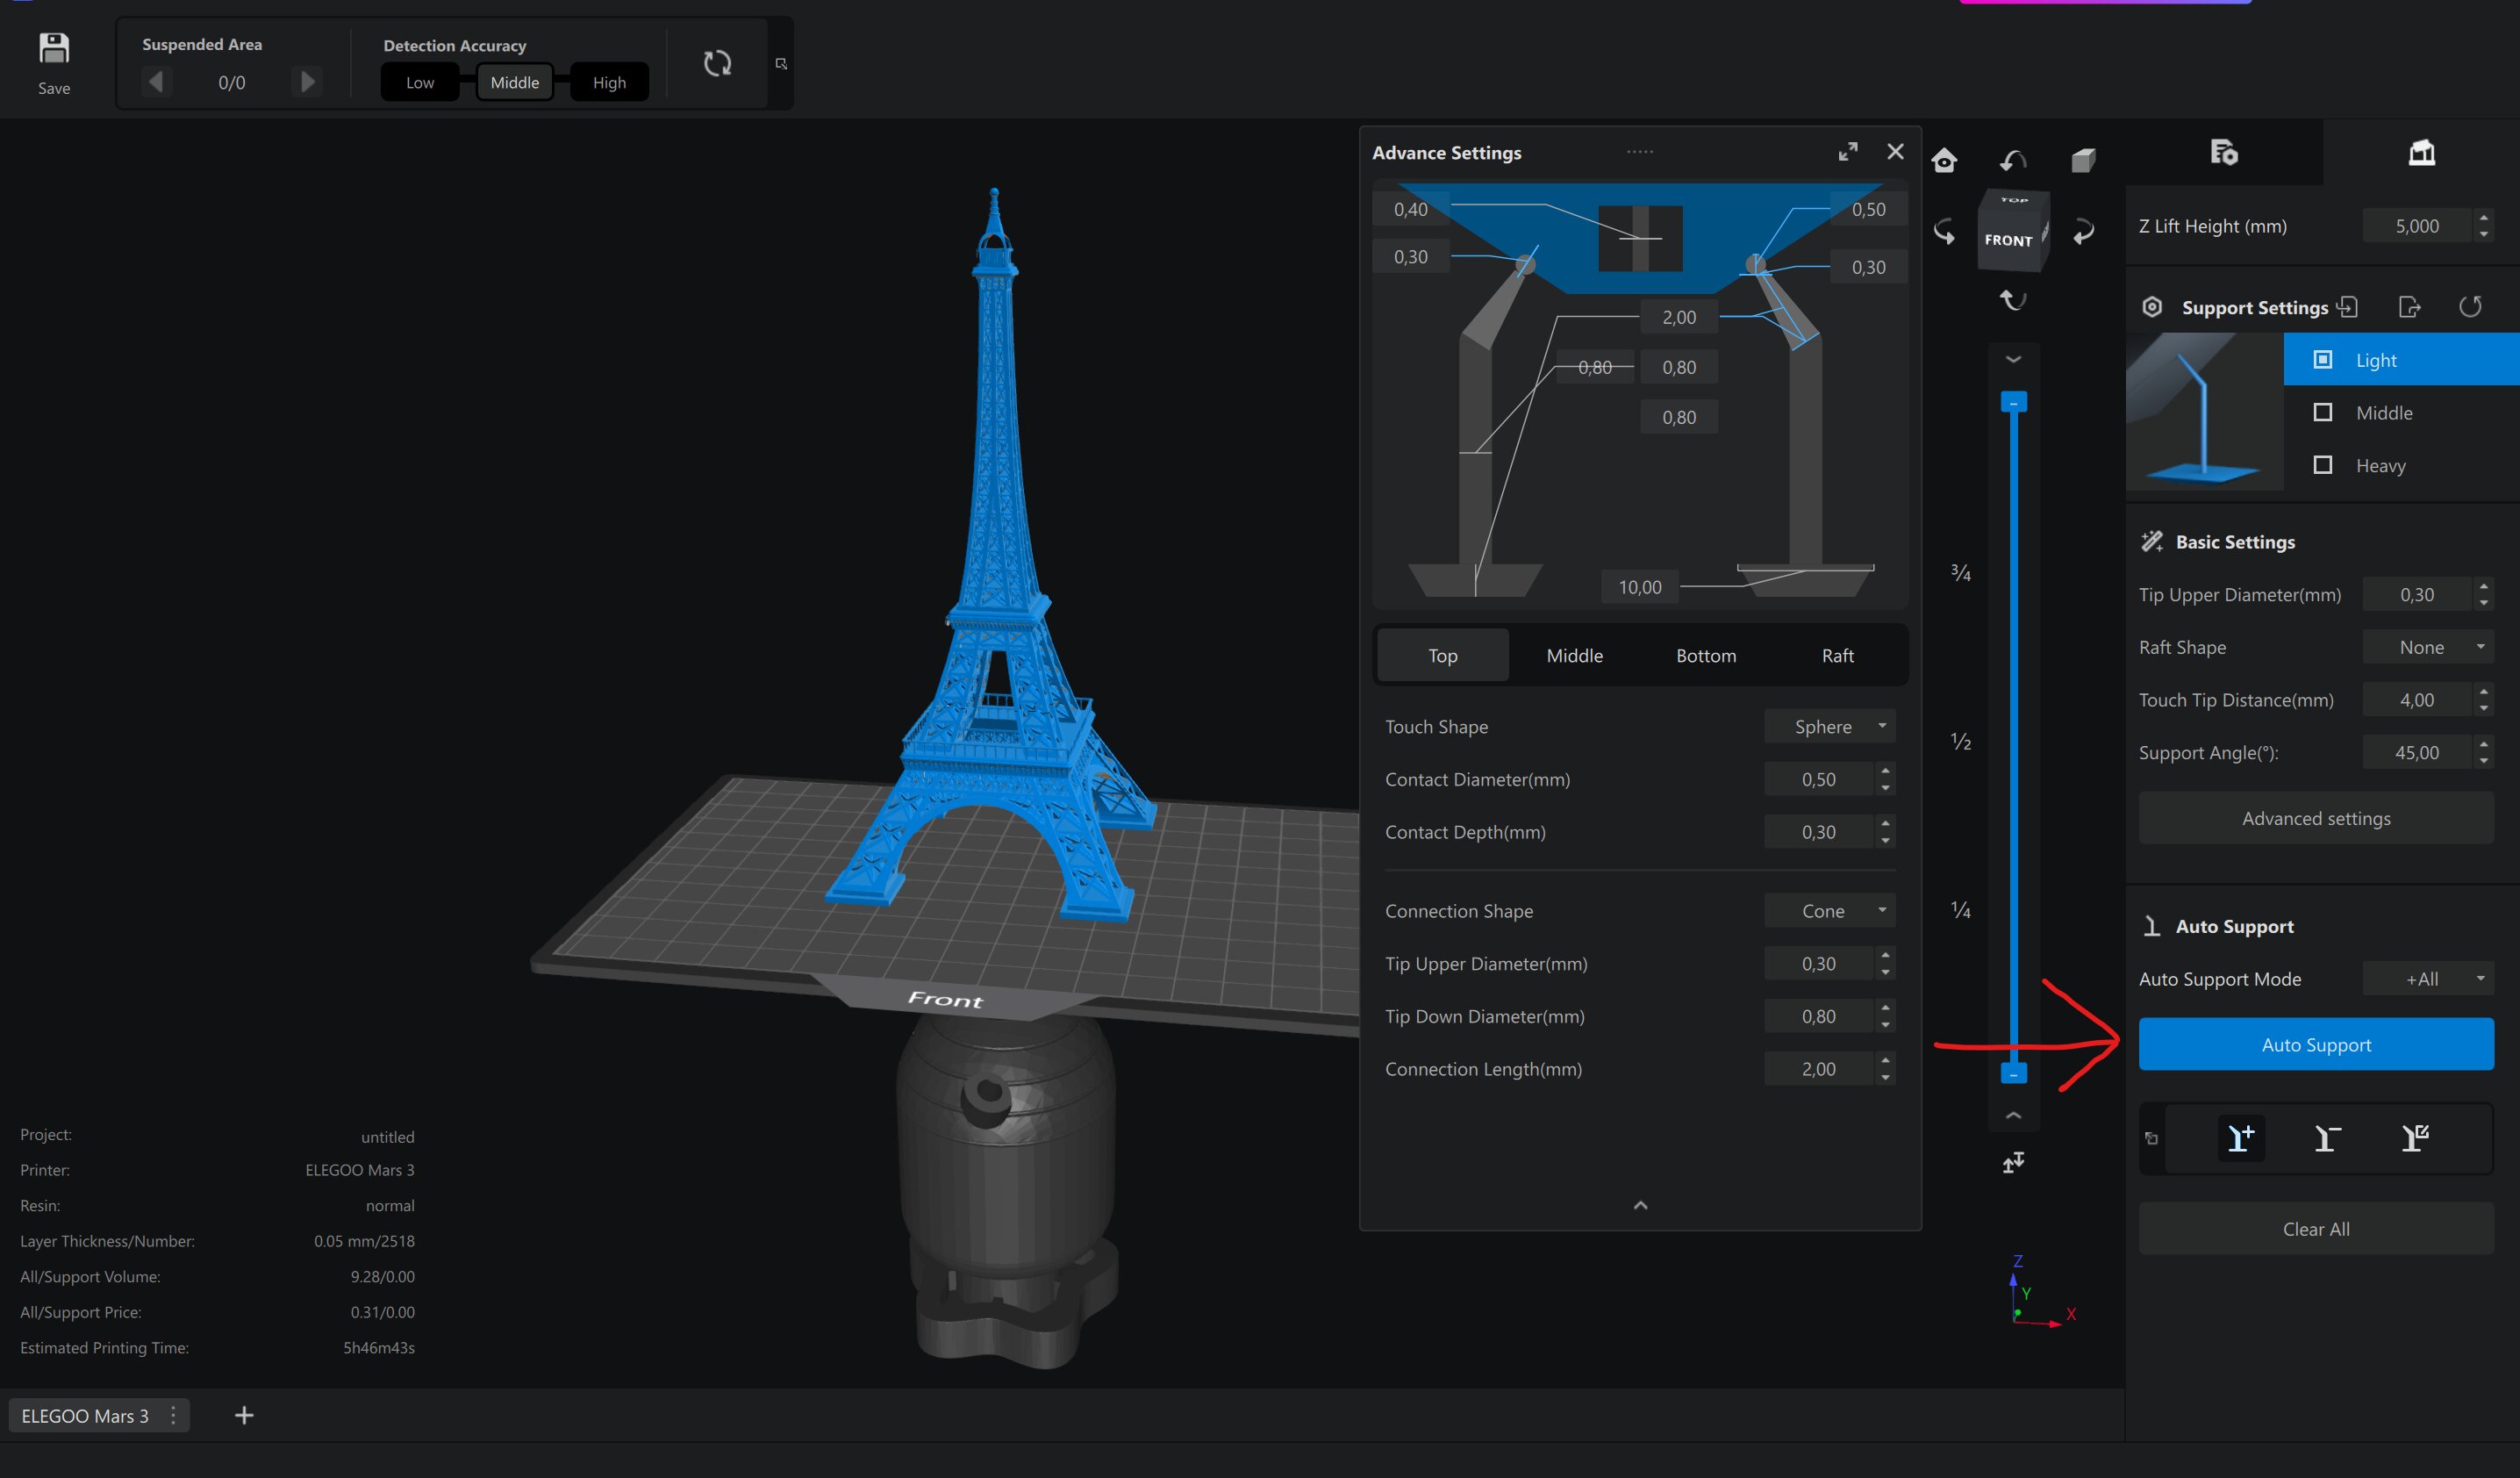Import support settings profile icon
The image size is (2520, 1478).
coord(2347,307)
